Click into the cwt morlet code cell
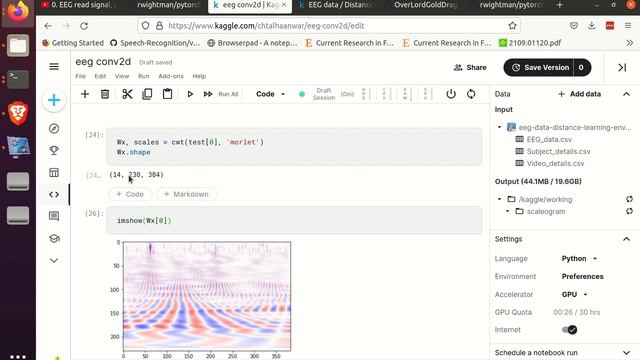Image resolution: width=640 pixels, height=360 pixels. coord(294,147)
